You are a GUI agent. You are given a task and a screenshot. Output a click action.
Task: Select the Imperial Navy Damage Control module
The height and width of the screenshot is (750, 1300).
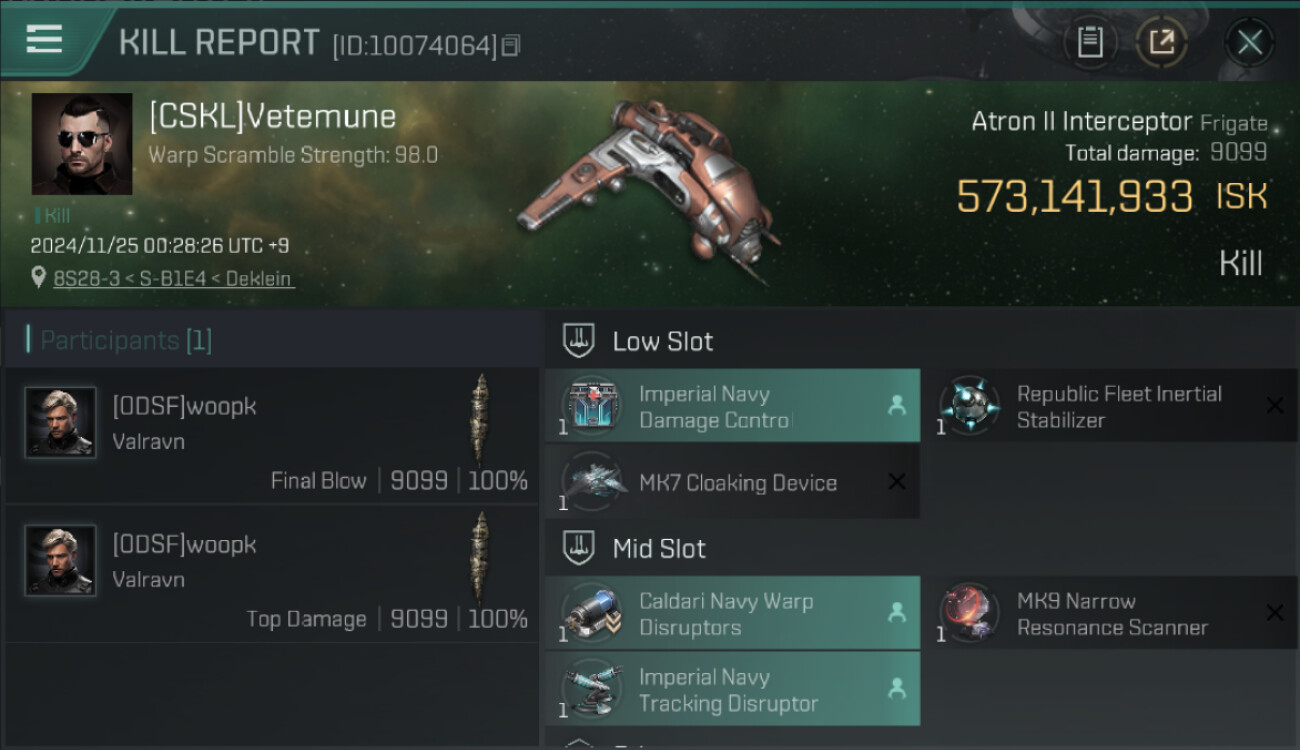click(714, 407)
